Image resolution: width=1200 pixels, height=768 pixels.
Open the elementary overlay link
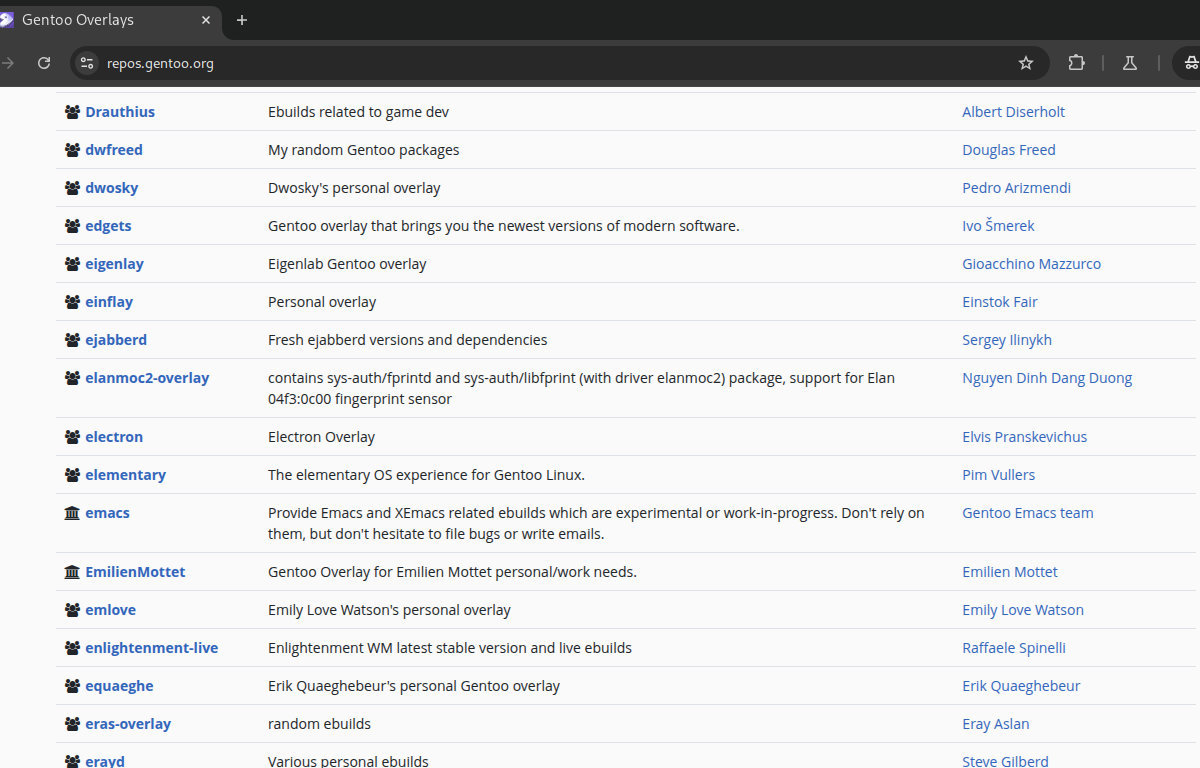(125, 475)
